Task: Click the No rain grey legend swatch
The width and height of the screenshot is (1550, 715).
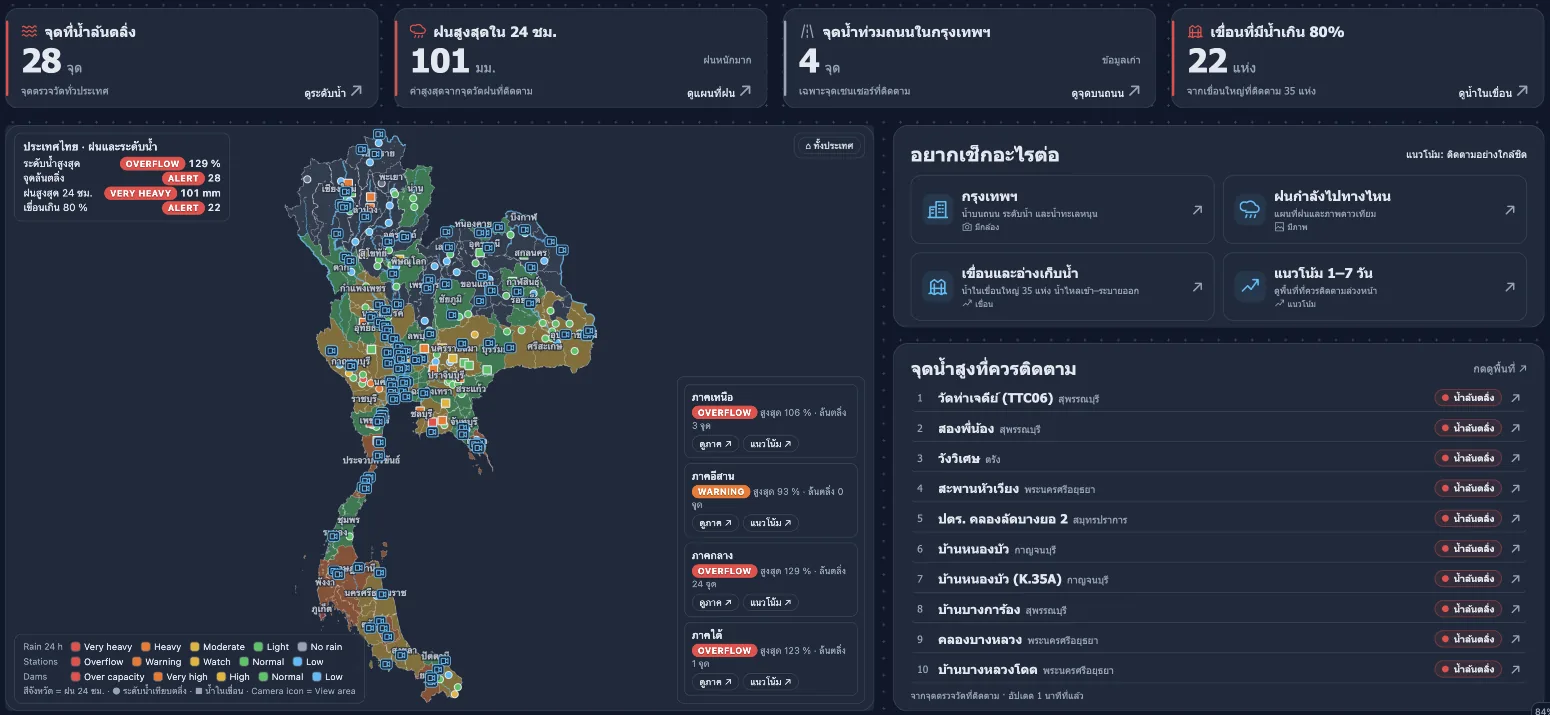Action: pos(302,647)
